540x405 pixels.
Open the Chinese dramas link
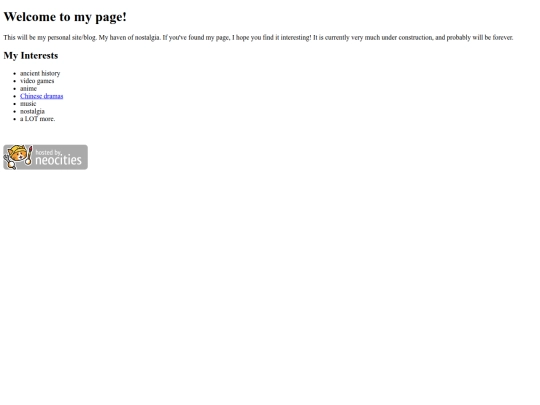tap(41, 96)
